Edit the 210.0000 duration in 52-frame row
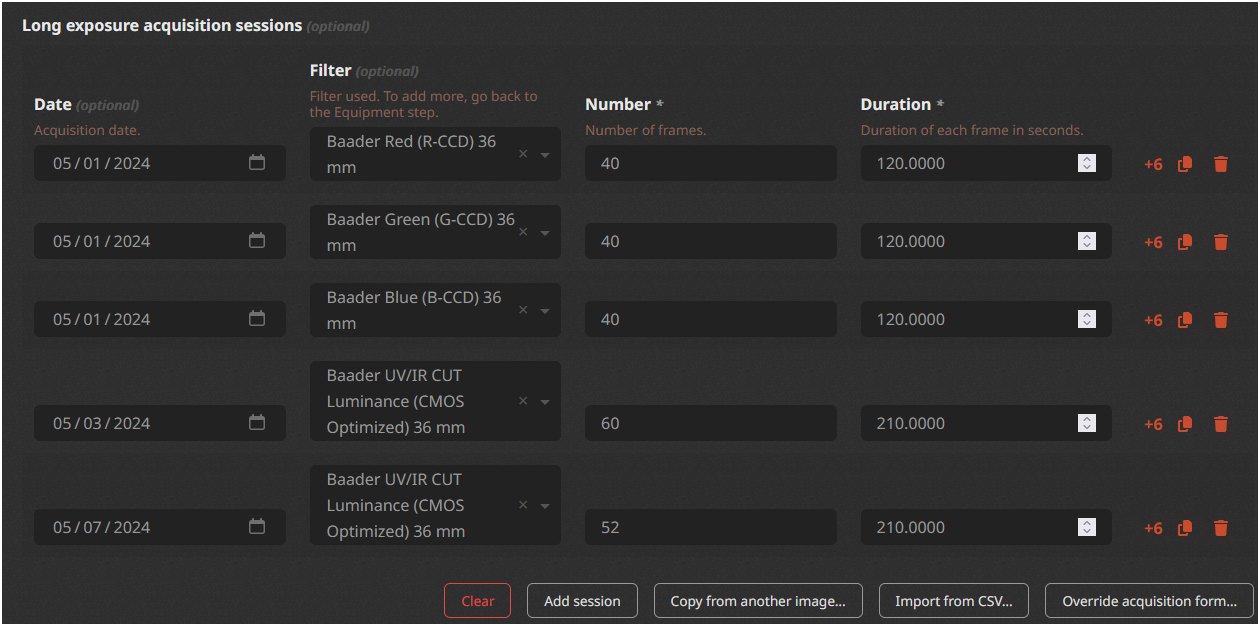 pyautogui.click(x=986, y=527)
